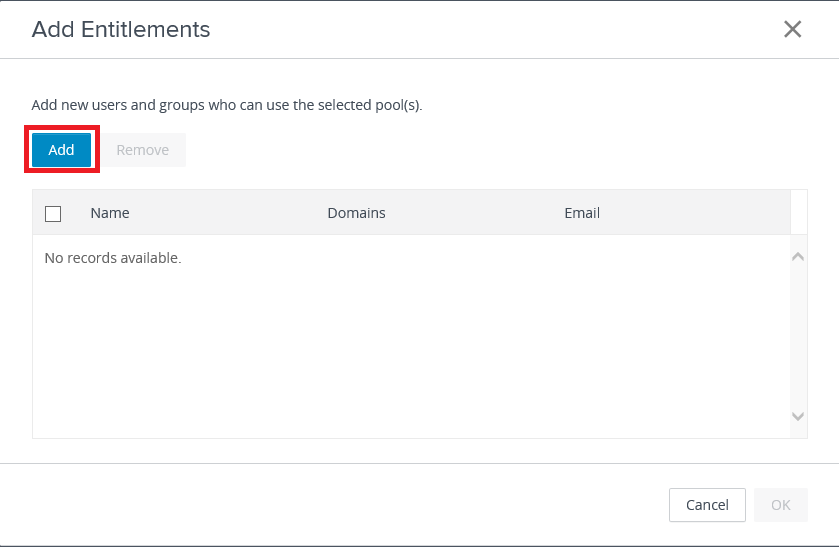Sort by the Domains column header
This screenshot has height=547, width=839.
(356, 213)
